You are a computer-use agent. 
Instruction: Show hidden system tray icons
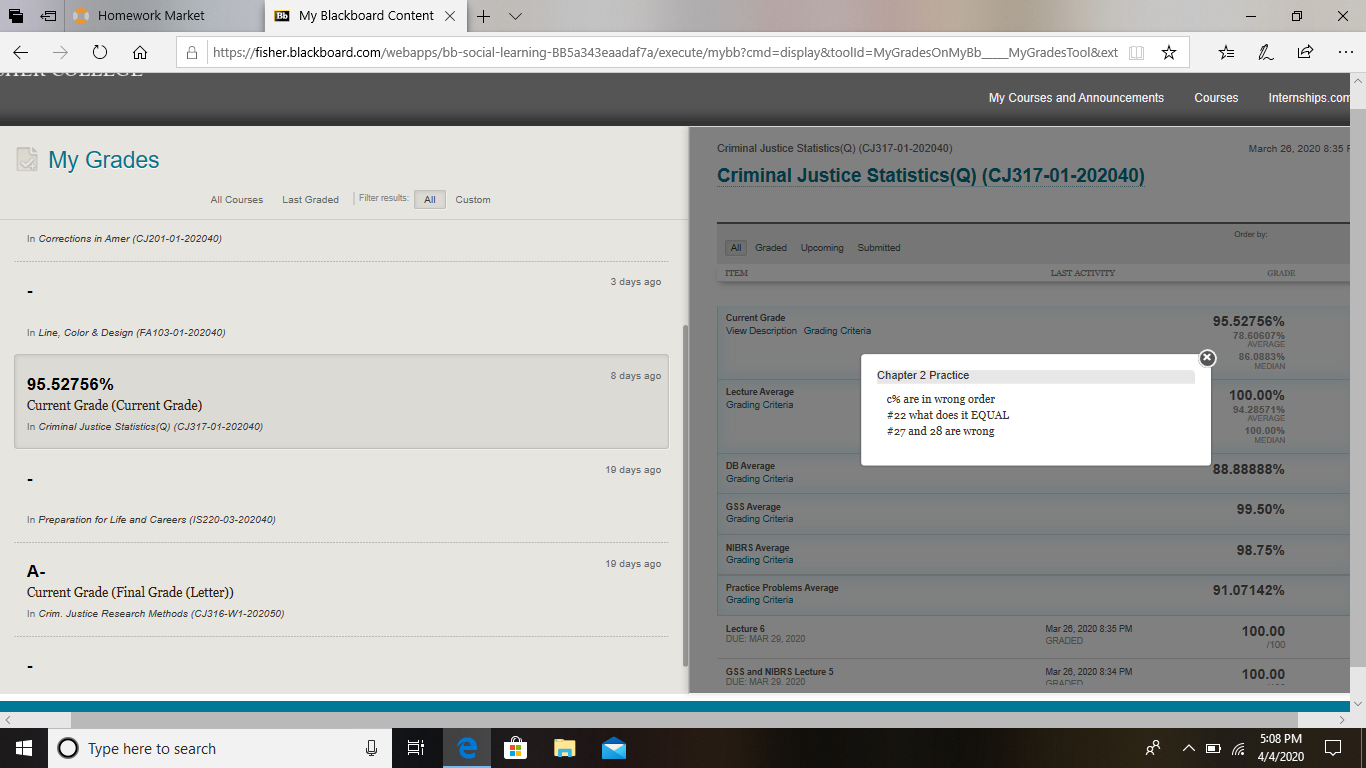coord(1189,748)
